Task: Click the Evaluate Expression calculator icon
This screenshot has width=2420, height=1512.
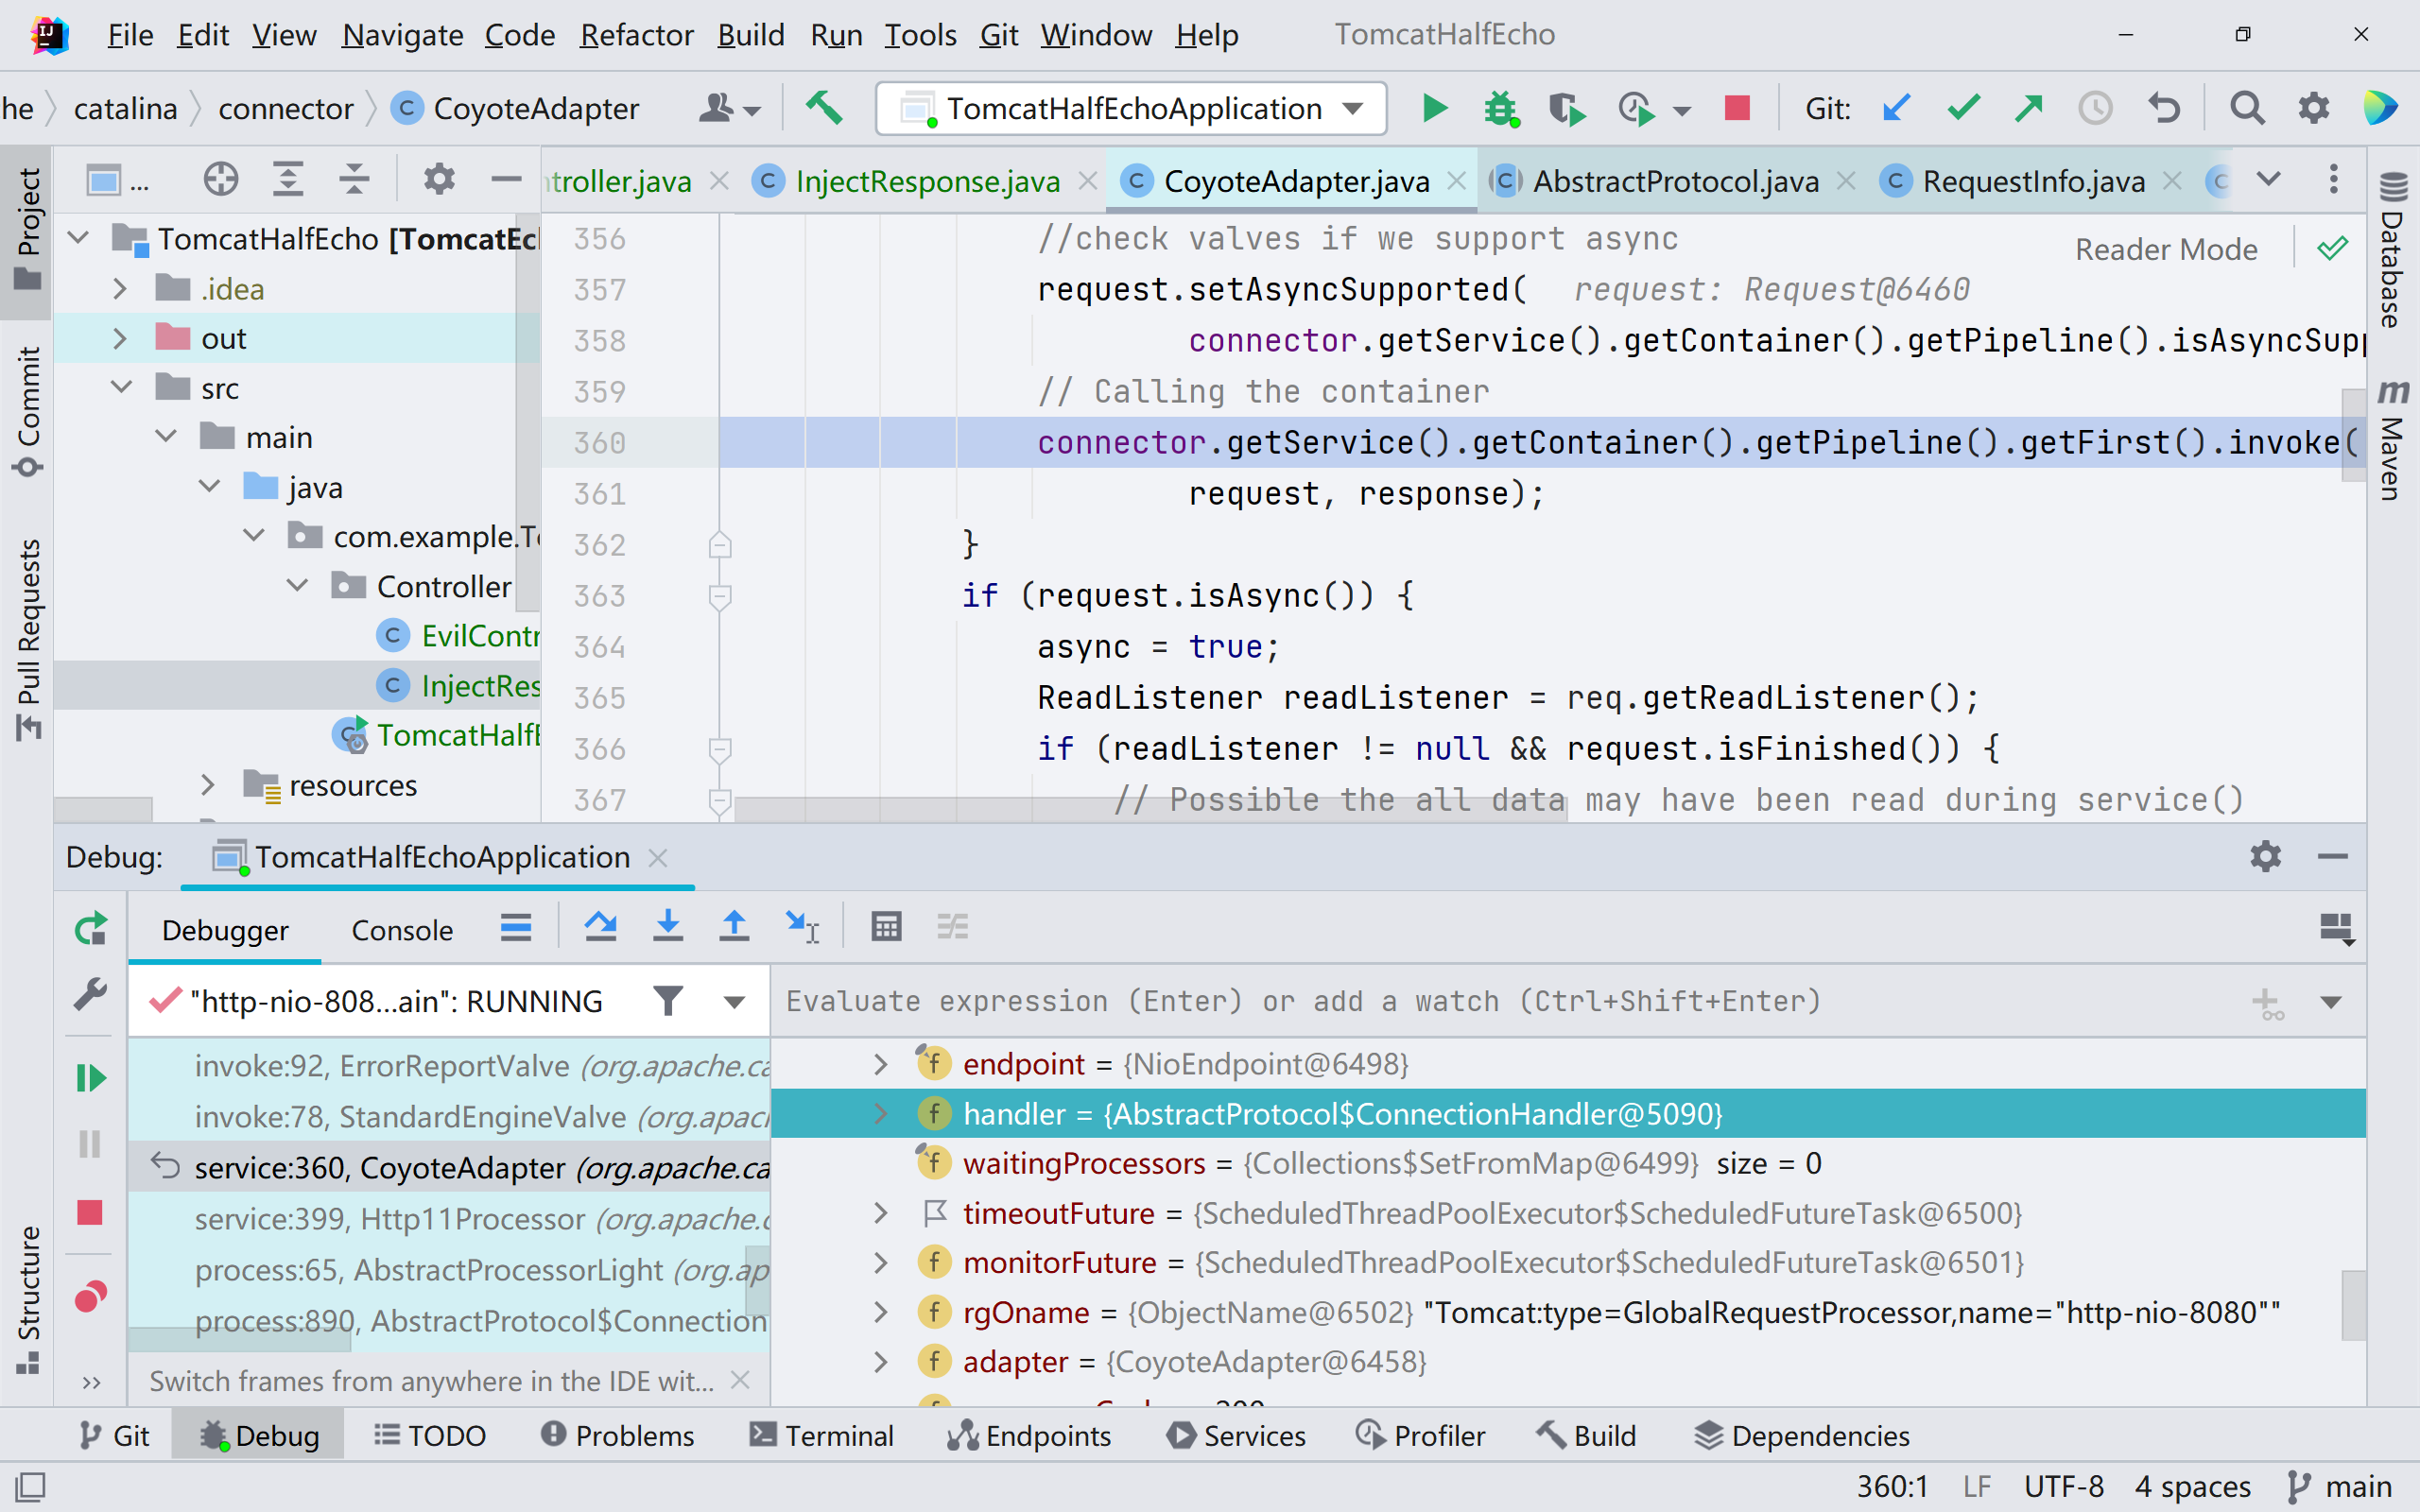Action: (886, 927)
